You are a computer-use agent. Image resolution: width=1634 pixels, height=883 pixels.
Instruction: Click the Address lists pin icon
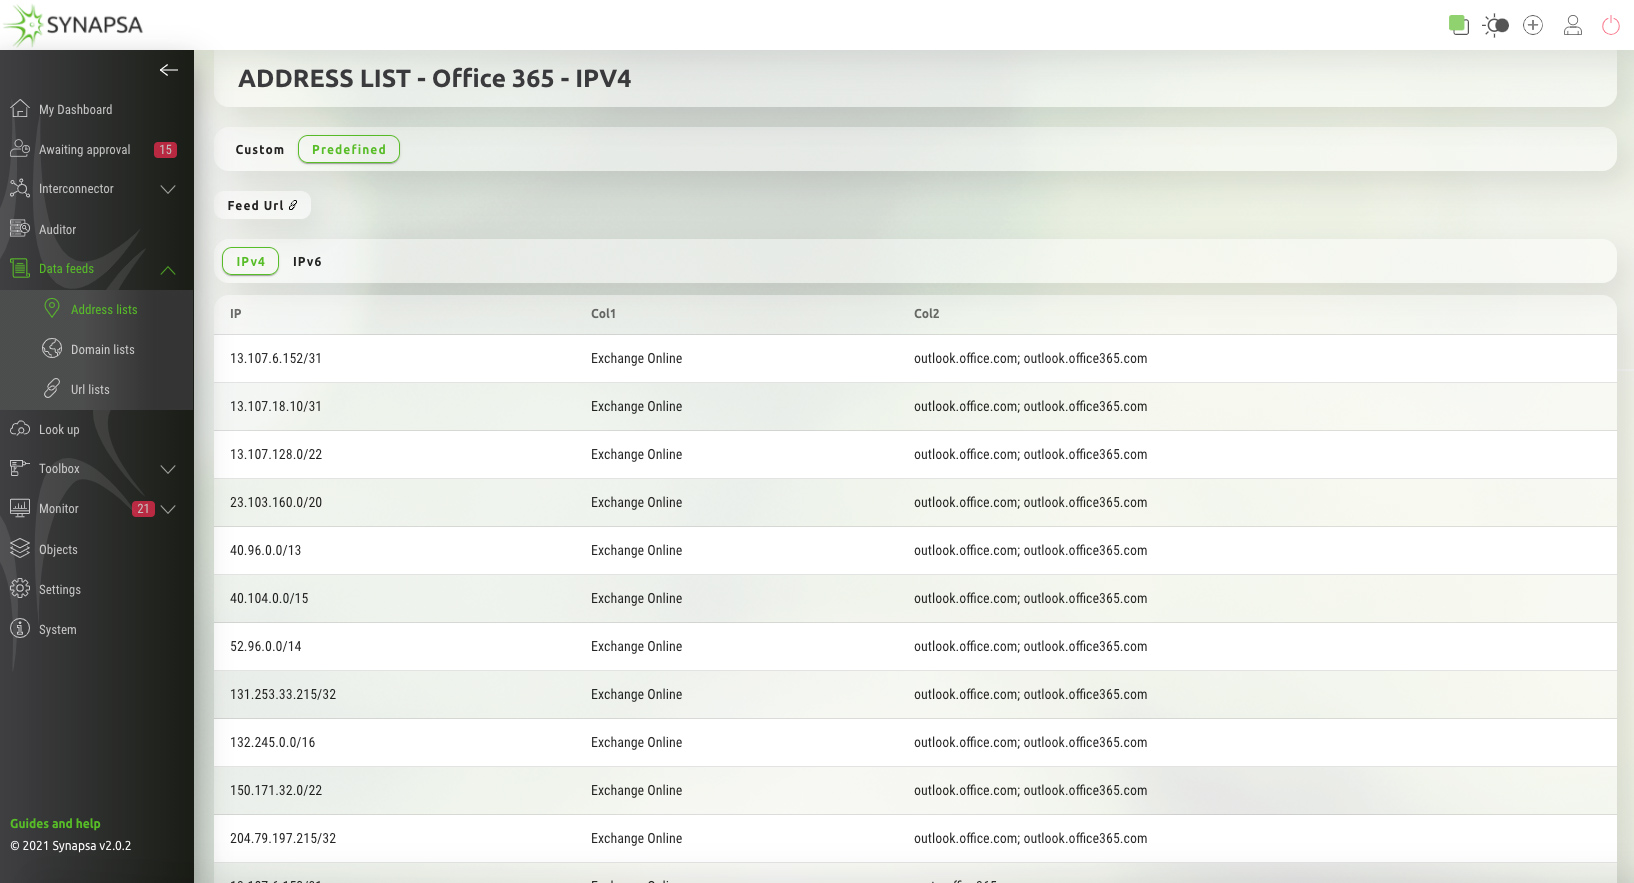pyautogui.click(x=52, y=309)
